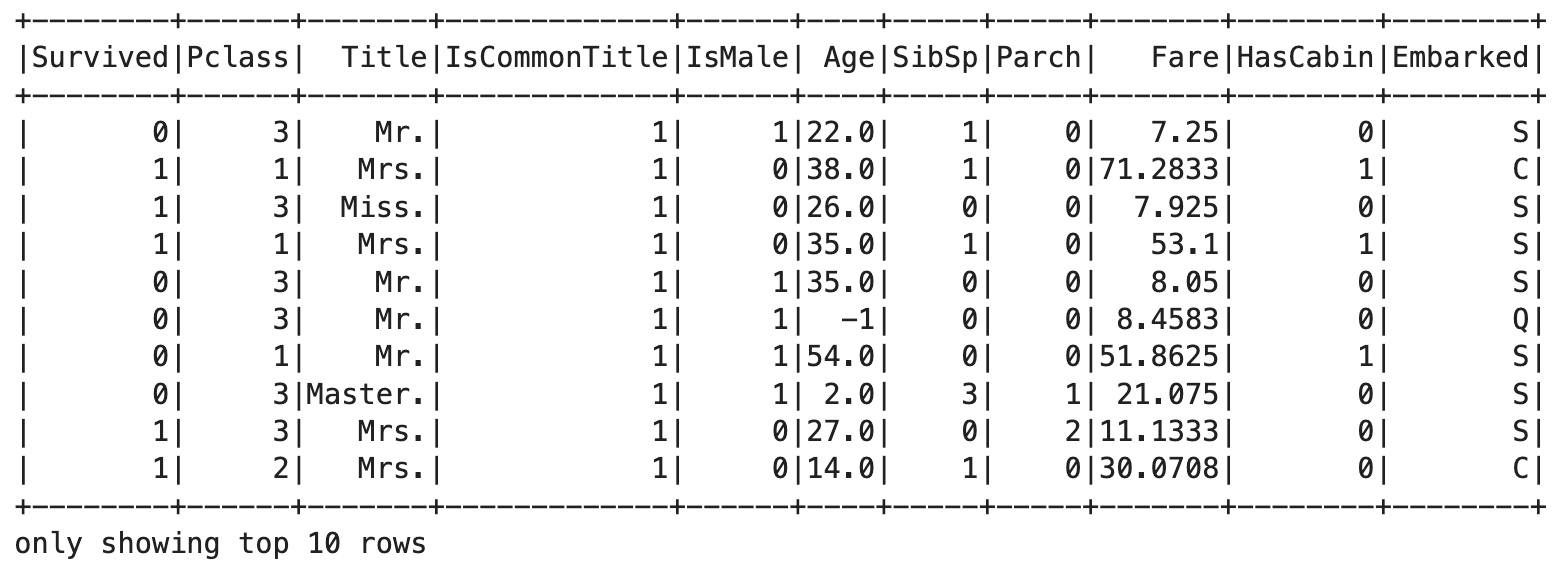Select the Title column header
The image size is (1564, 566).
click(x=384, y=58)
